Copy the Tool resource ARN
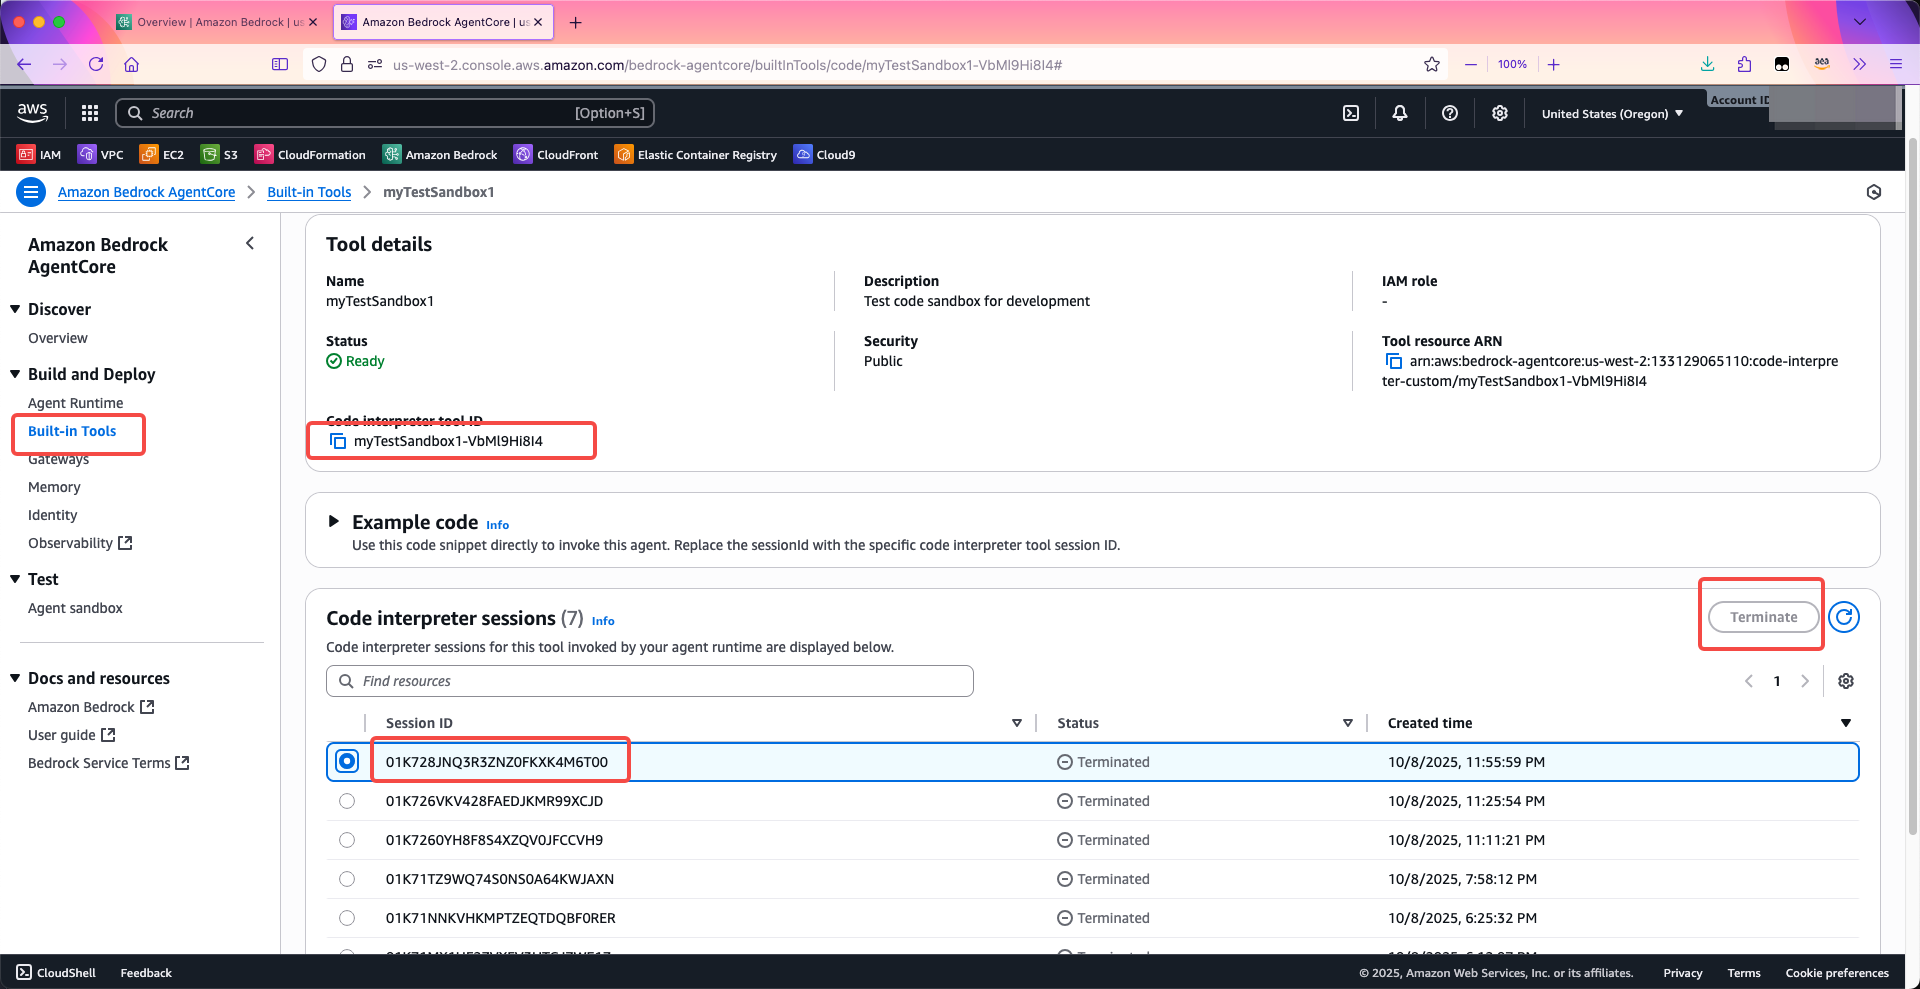 (x=1393, y=361)
